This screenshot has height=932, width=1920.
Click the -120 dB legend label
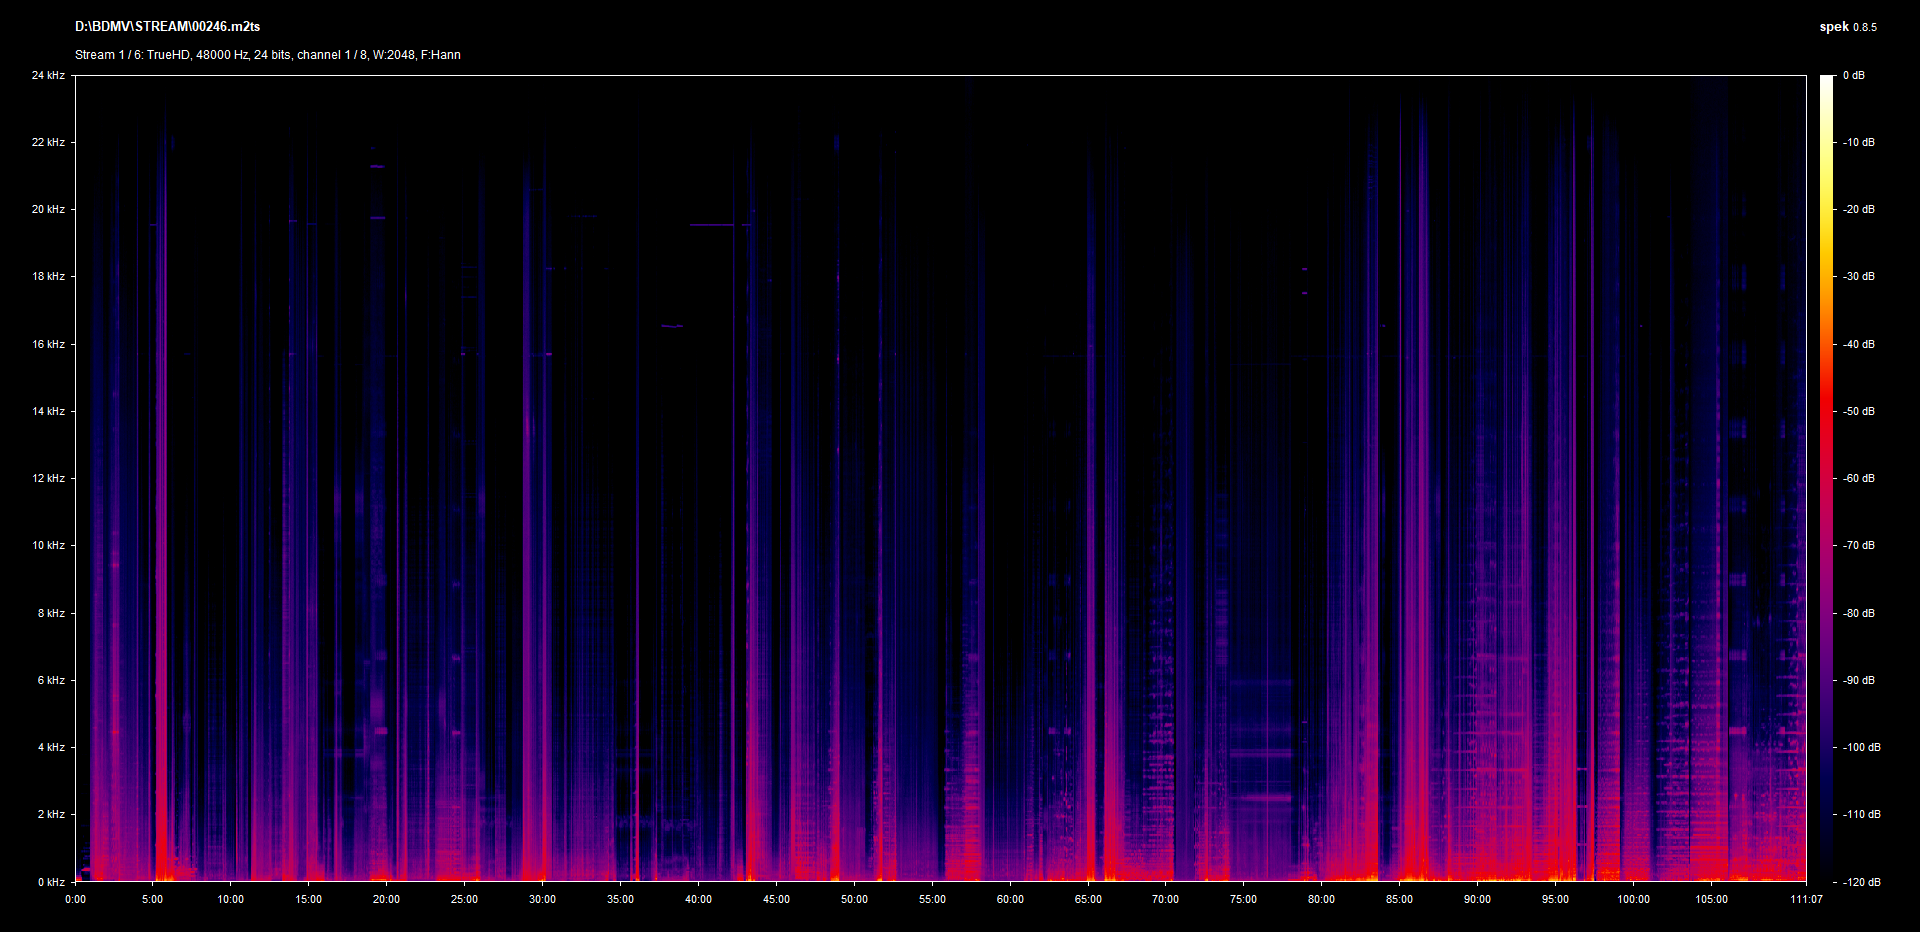(1860, 882)
